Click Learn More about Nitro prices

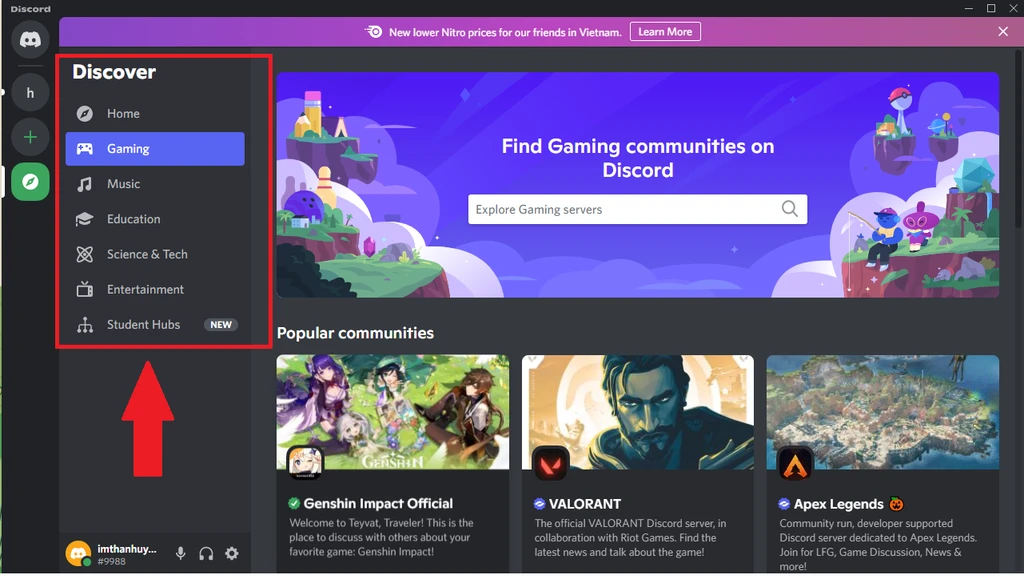(665, 31)
